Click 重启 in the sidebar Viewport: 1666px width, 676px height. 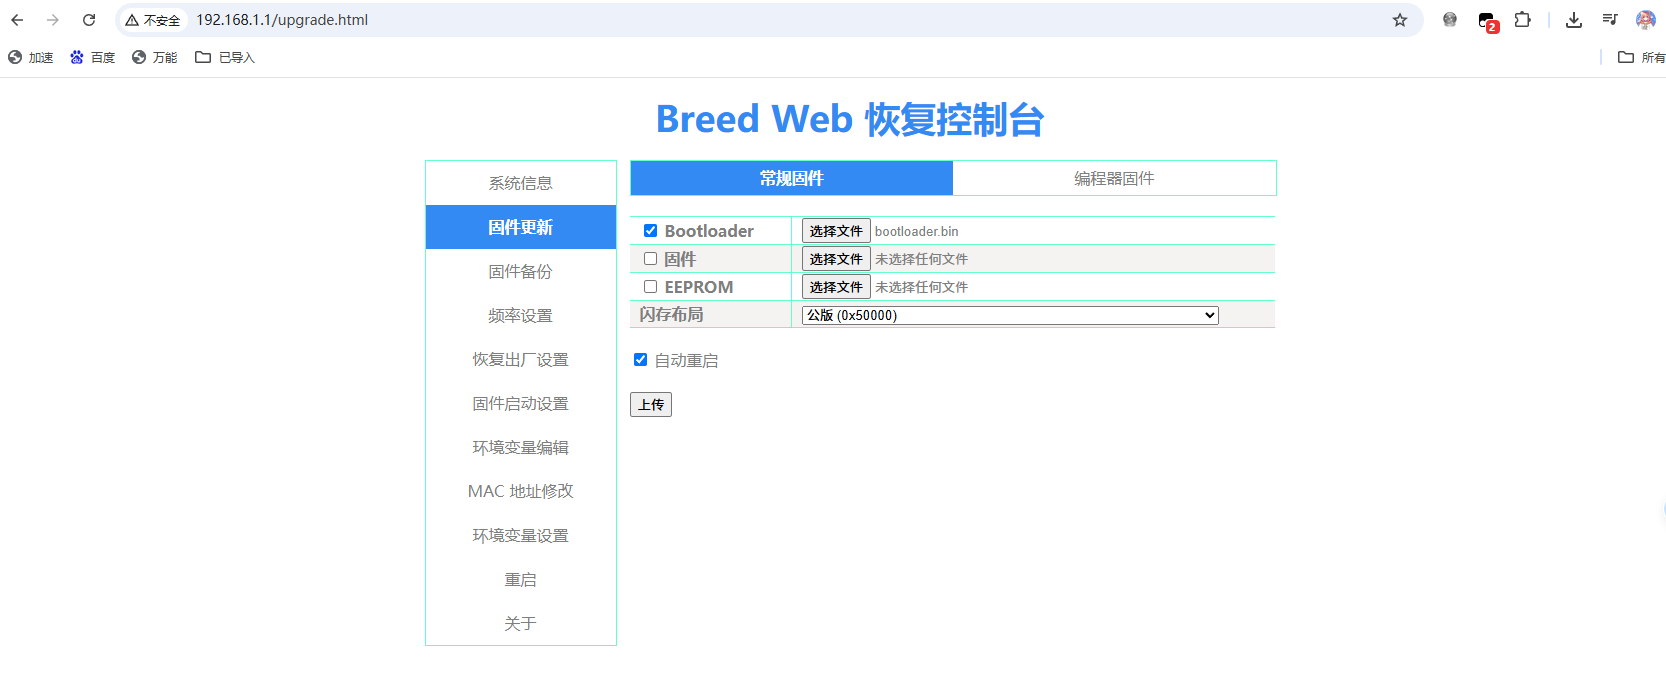coord(521,579)
